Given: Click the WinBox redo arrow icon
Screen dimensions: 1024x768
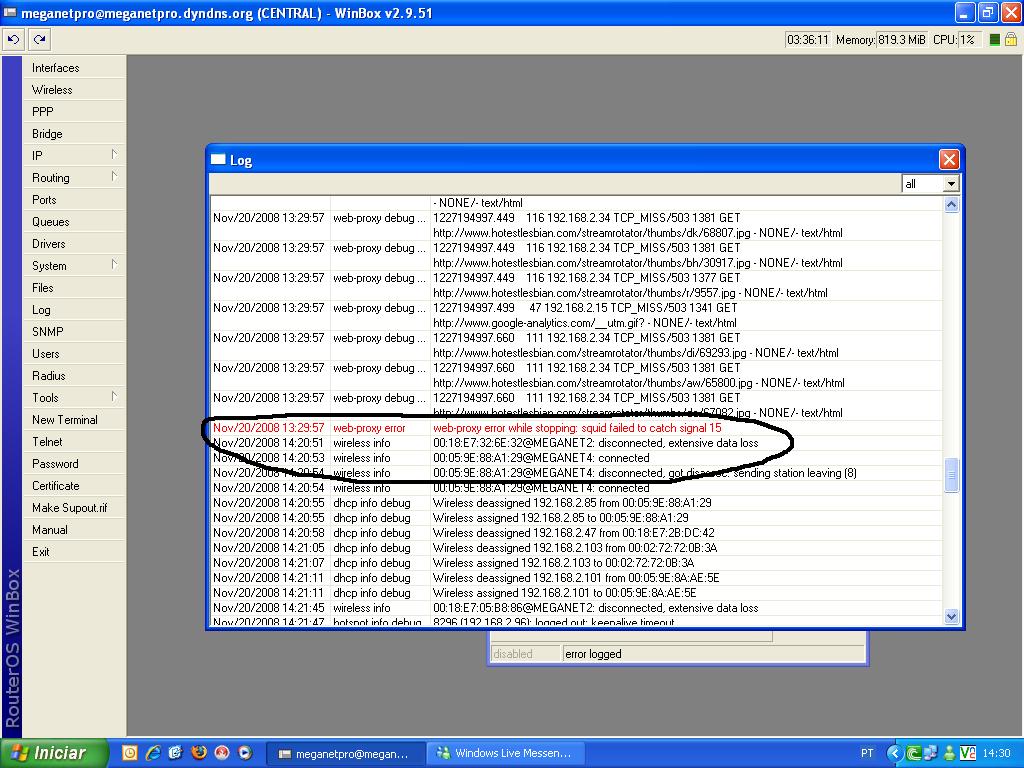Looking at the screenshot, I should [40, 40].
